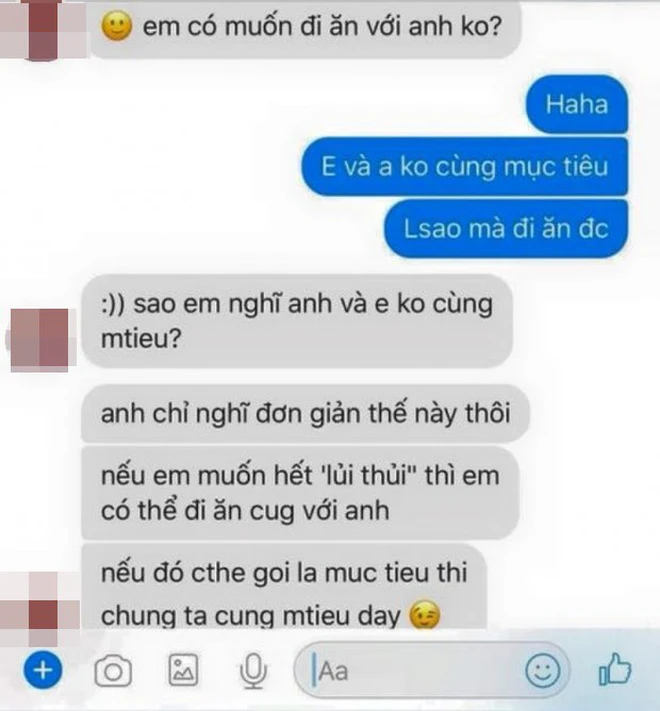Tap the microphone voice message icon
The height and width of the screenshot is (711, 660).
coord(253,671)
